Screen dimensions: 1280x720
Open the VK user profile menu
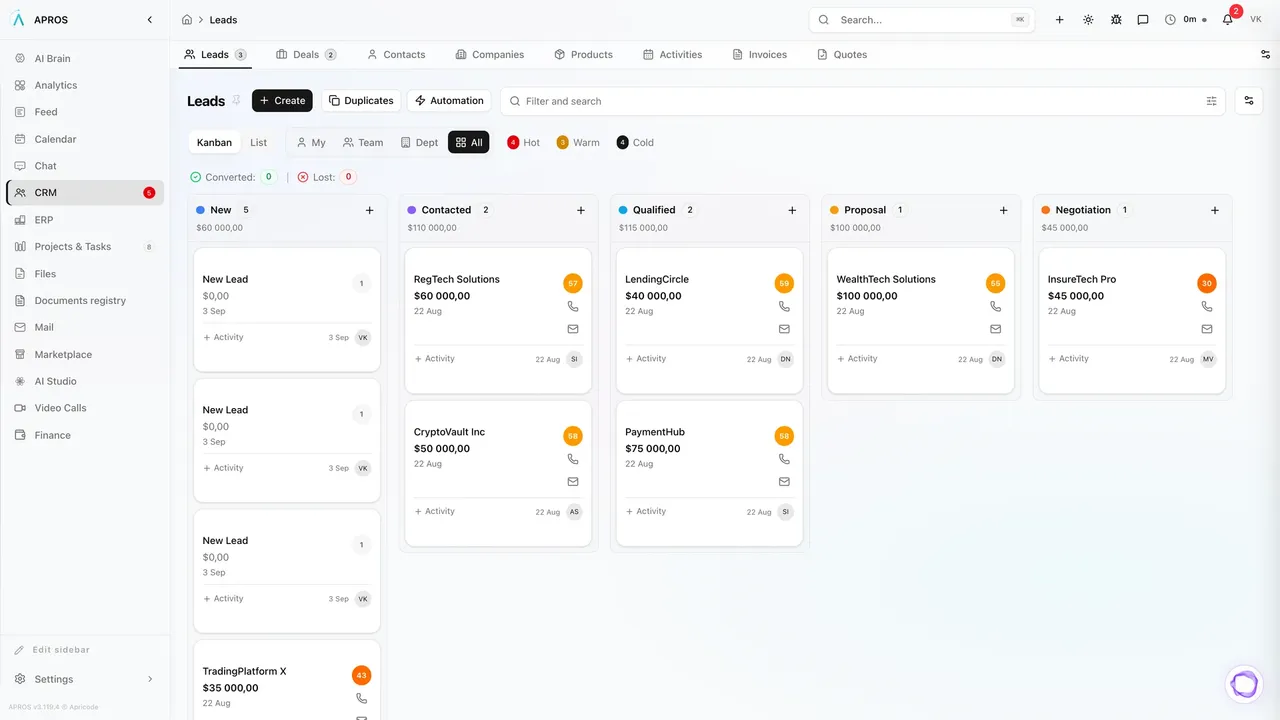(x=1256, y=20)
